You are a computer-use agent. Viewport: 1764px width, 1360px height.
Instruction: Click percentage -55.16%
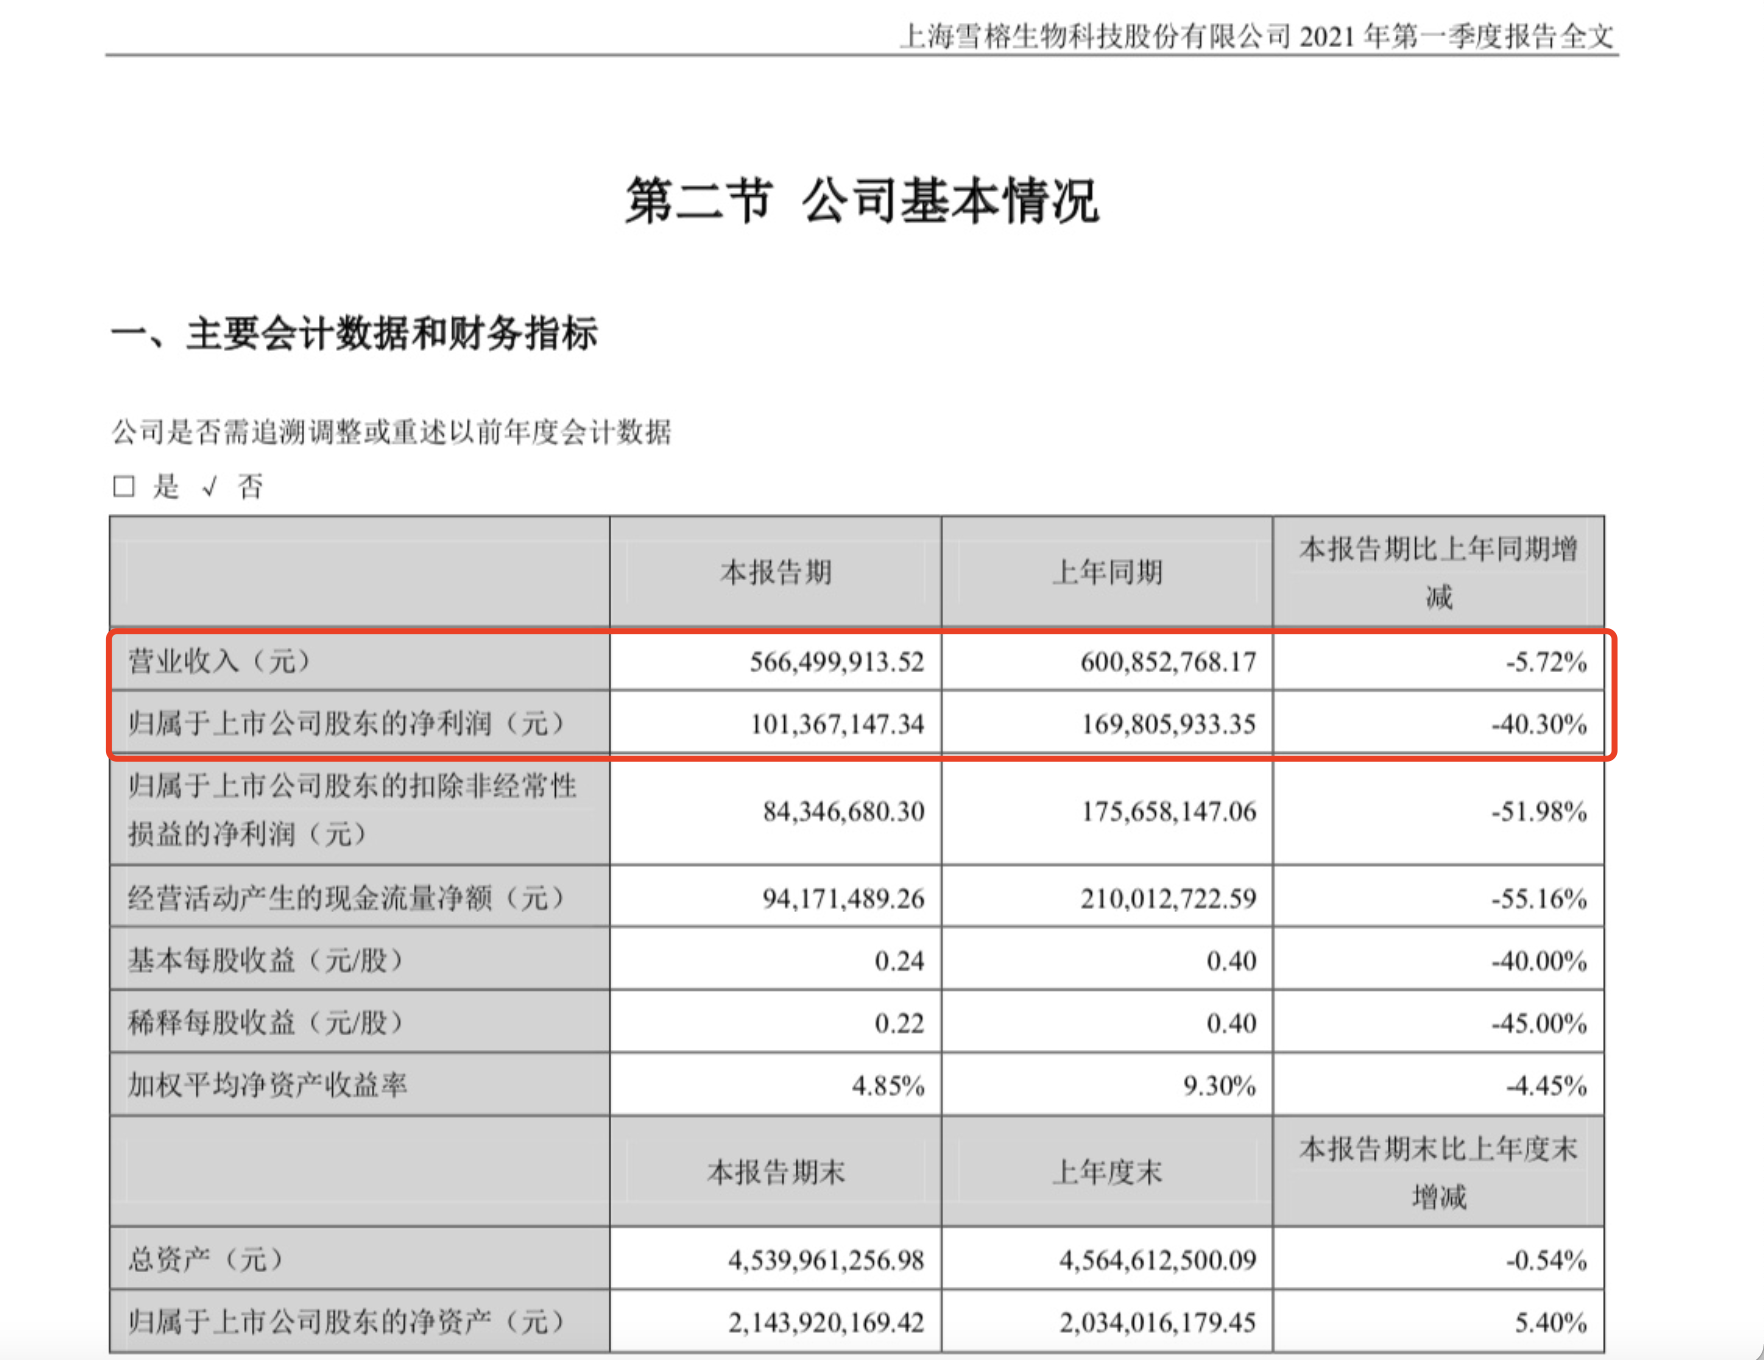pyautogui.click(x=1539, y=898)
